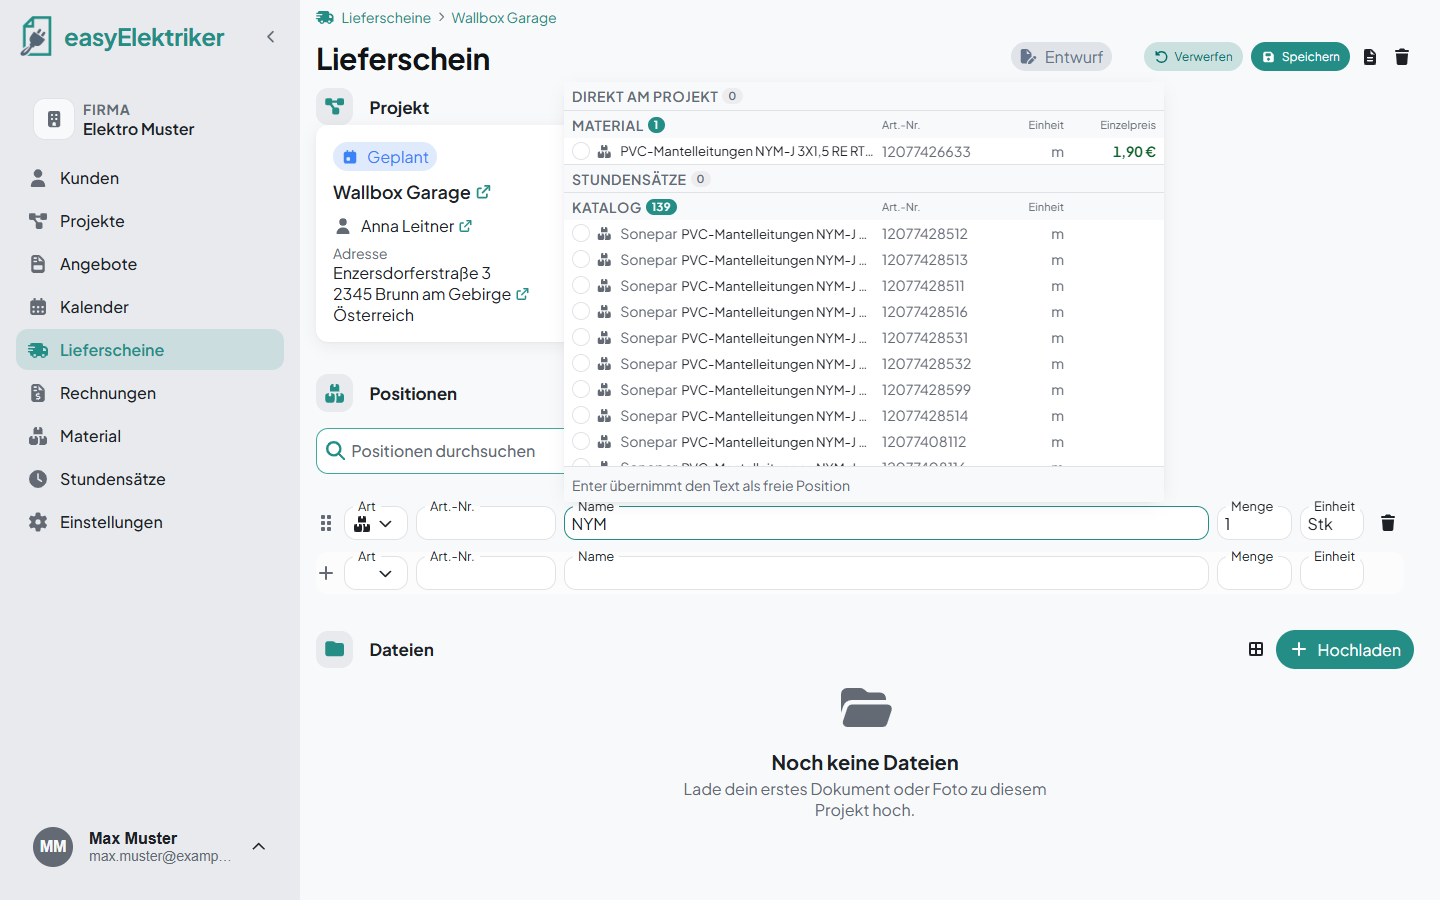Open Einstellungen in the sidebar
This screenshot has height=900, width=1440.
150,522
